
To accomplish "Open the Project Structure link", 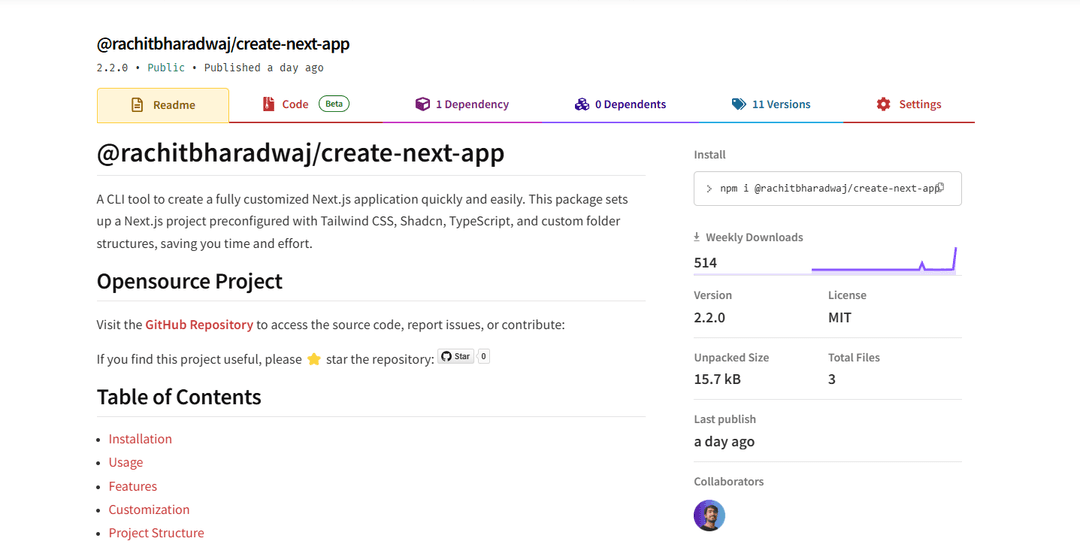I will click(x=156, y=533).
